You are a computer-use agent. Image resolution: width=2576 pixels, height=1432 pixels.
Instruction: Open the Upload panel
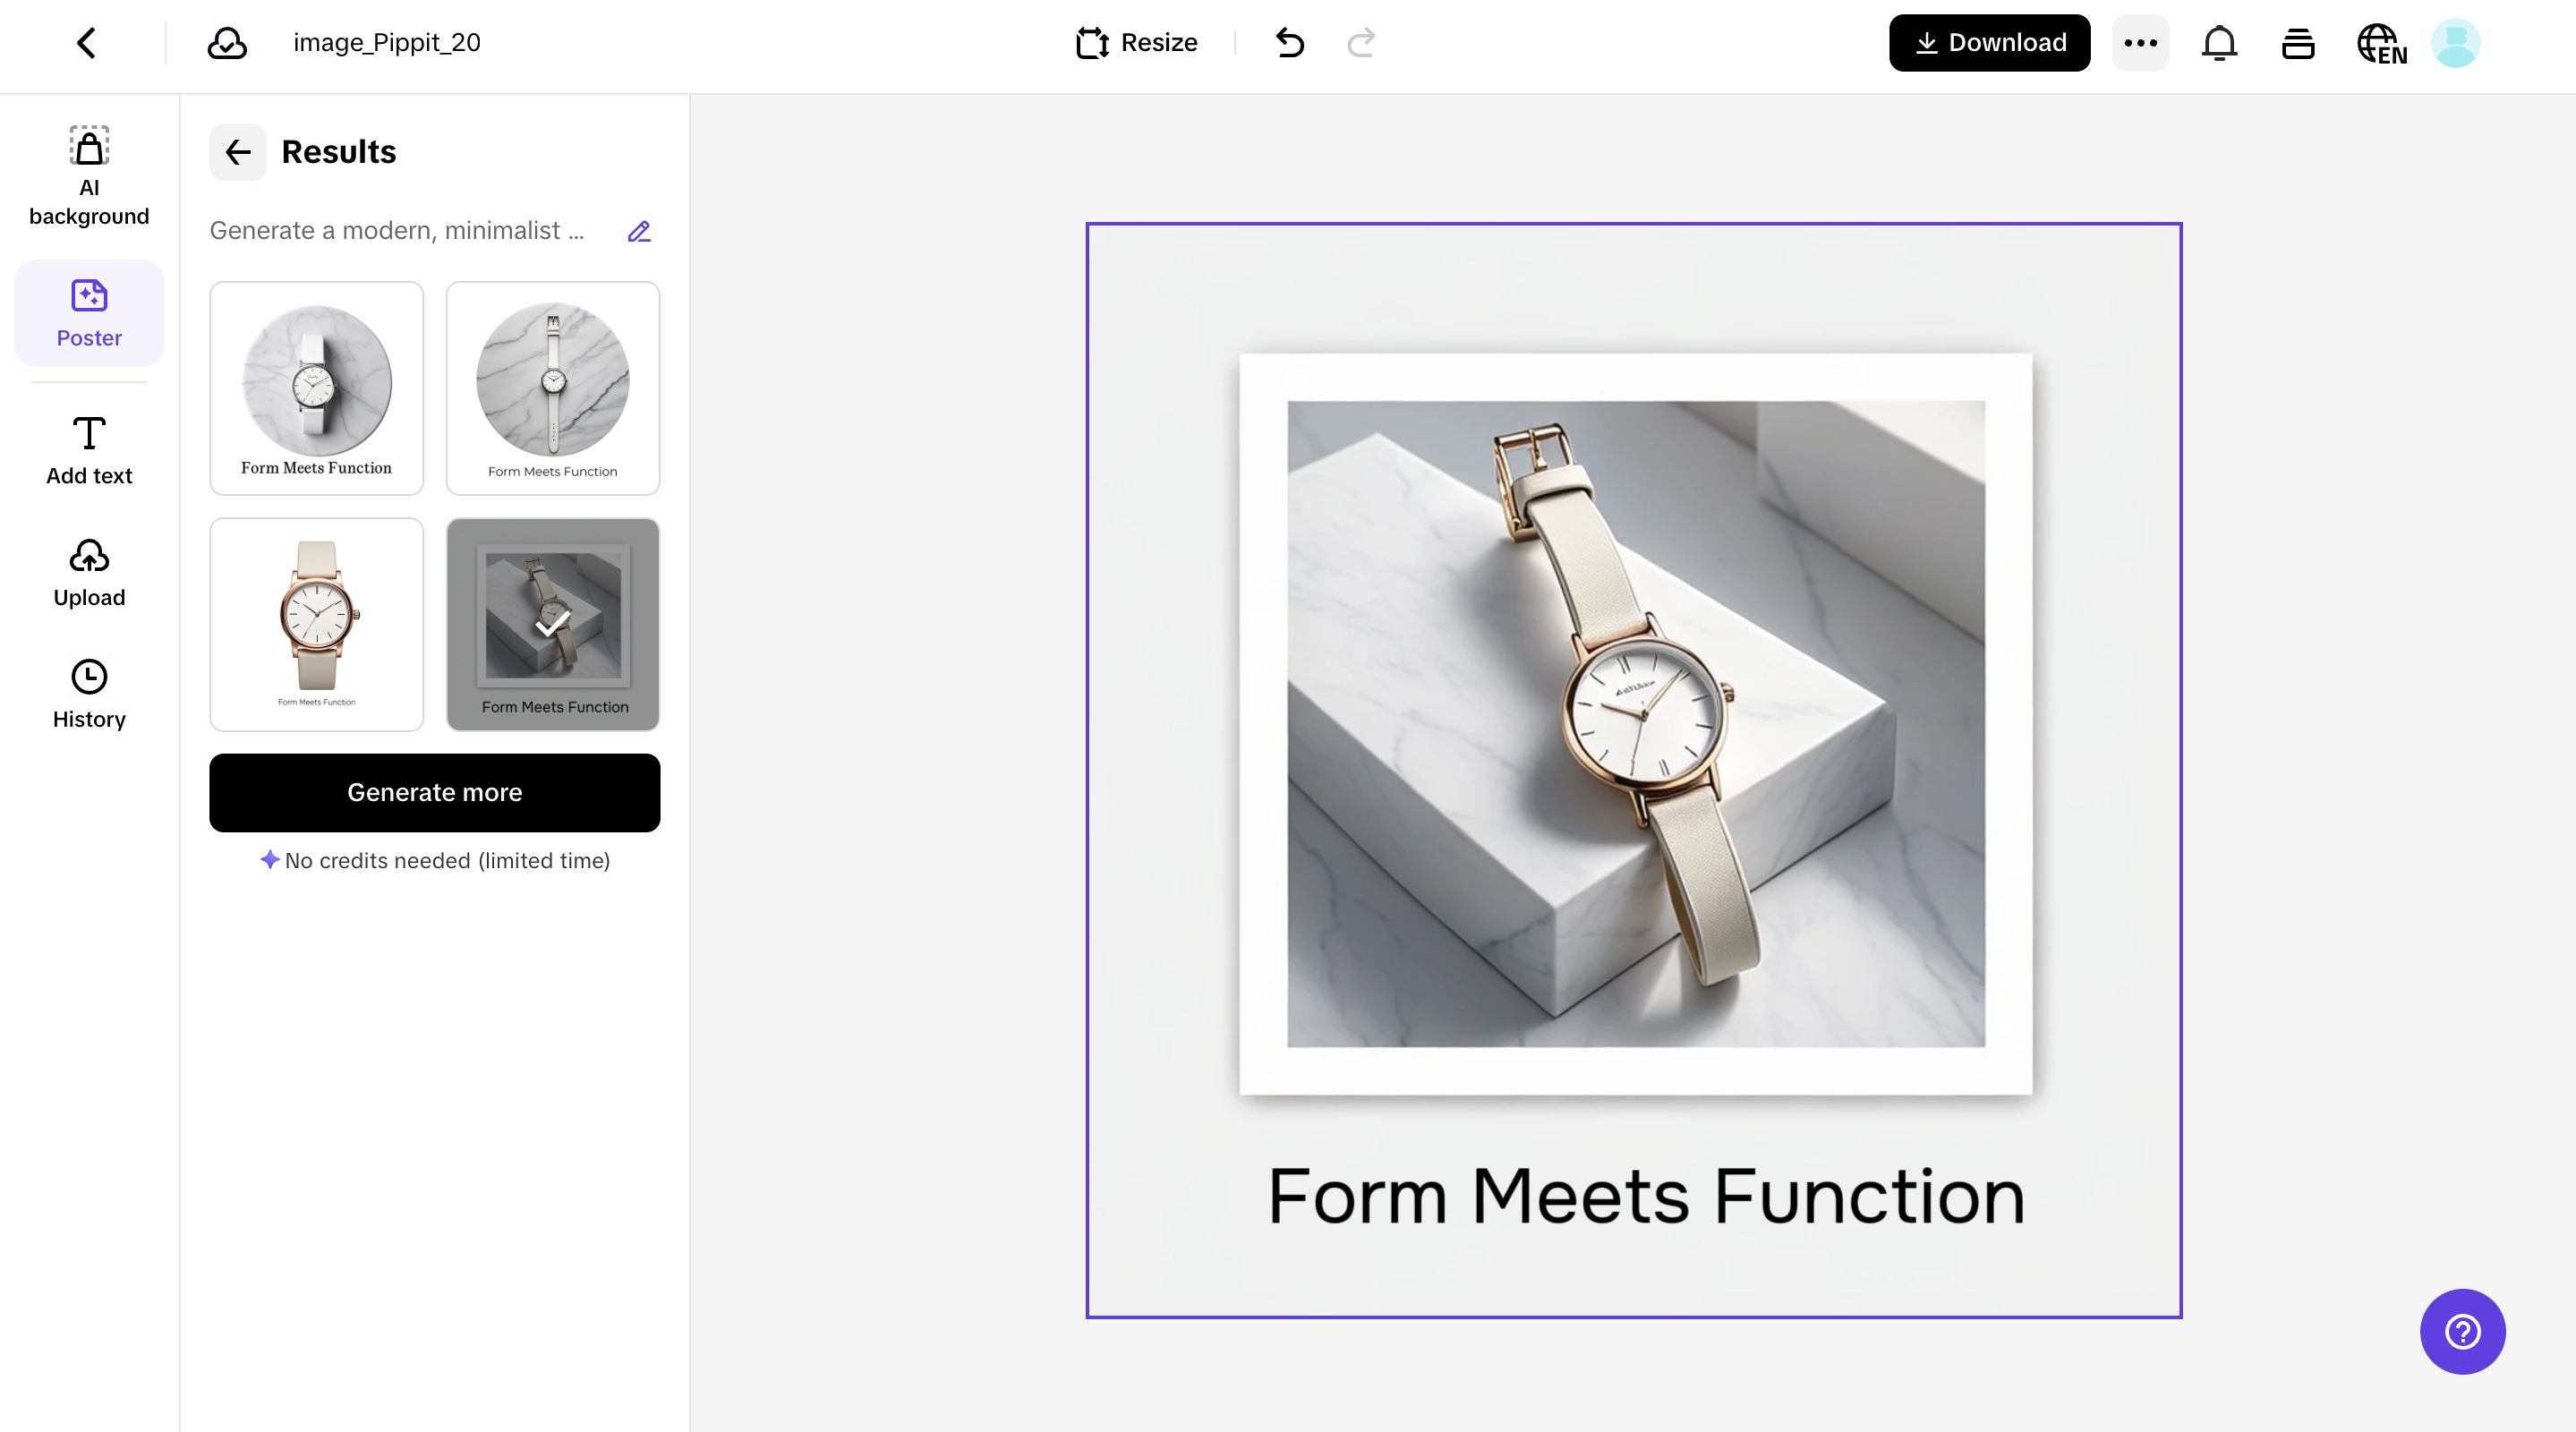(x=89, y=573)
